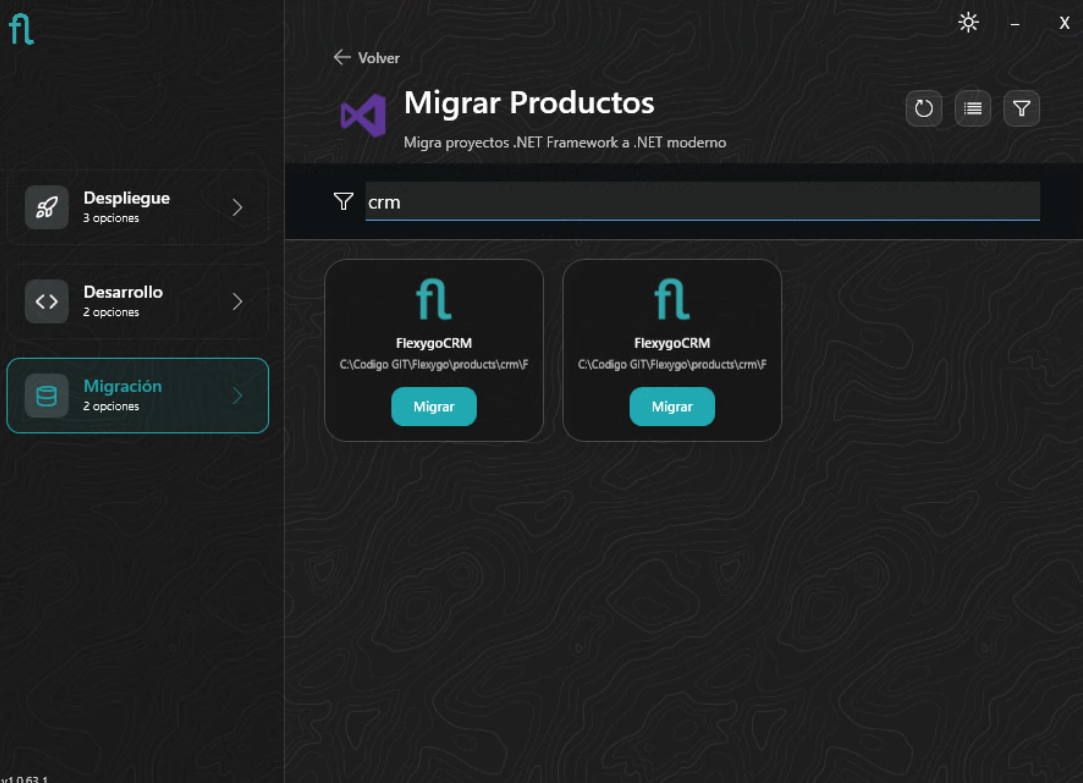Viewport: 1083px width, 783px height.
Task: Click the version label v1.0.63.1
Action: pos(24,778)
